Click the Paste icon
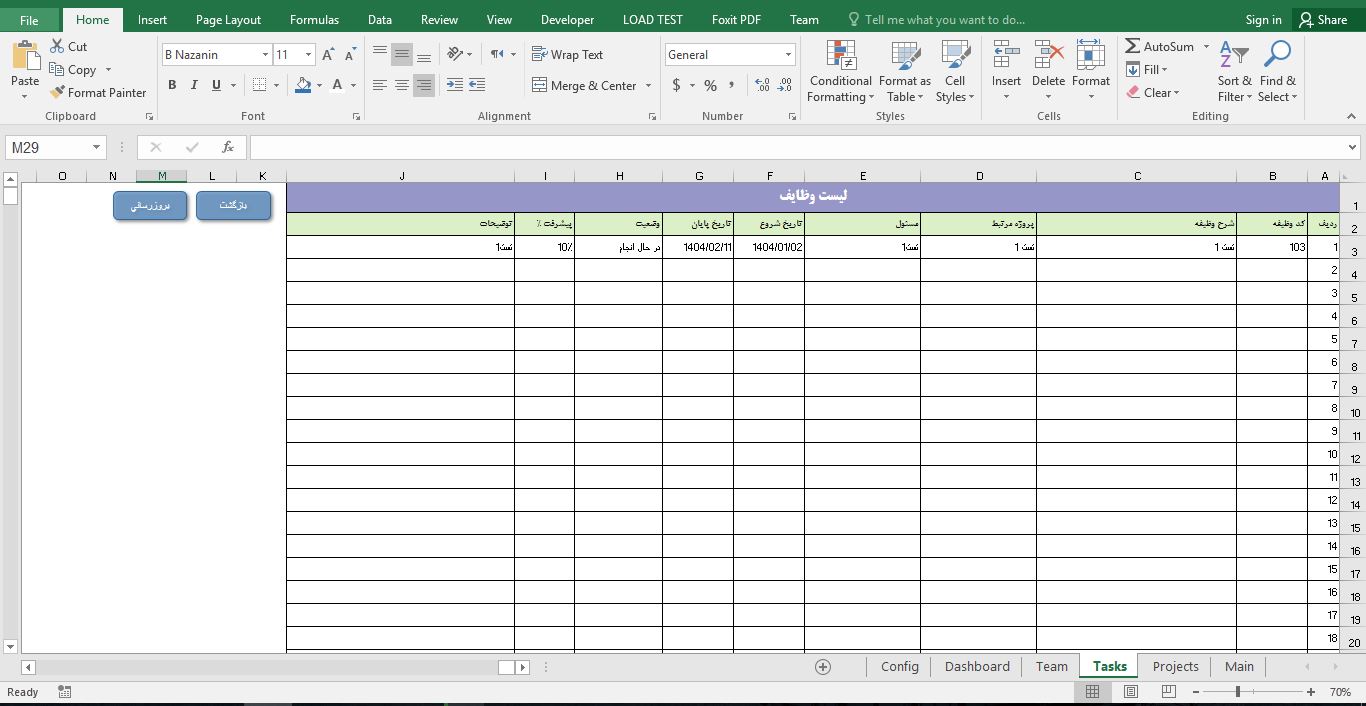This screenshot has height=706, width=1366. pos(25,55)
